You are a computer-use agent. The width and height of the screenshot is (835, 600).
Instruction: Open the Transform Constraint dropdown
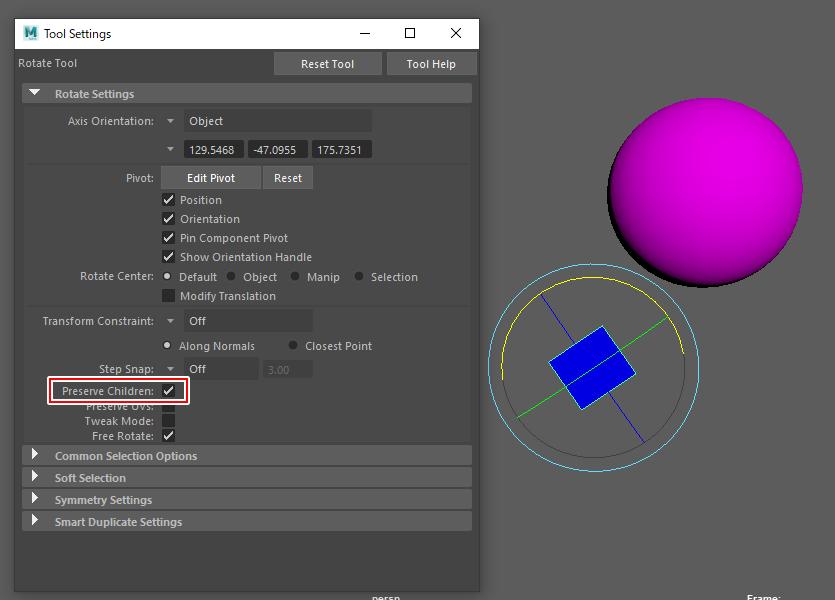point(170,321)
